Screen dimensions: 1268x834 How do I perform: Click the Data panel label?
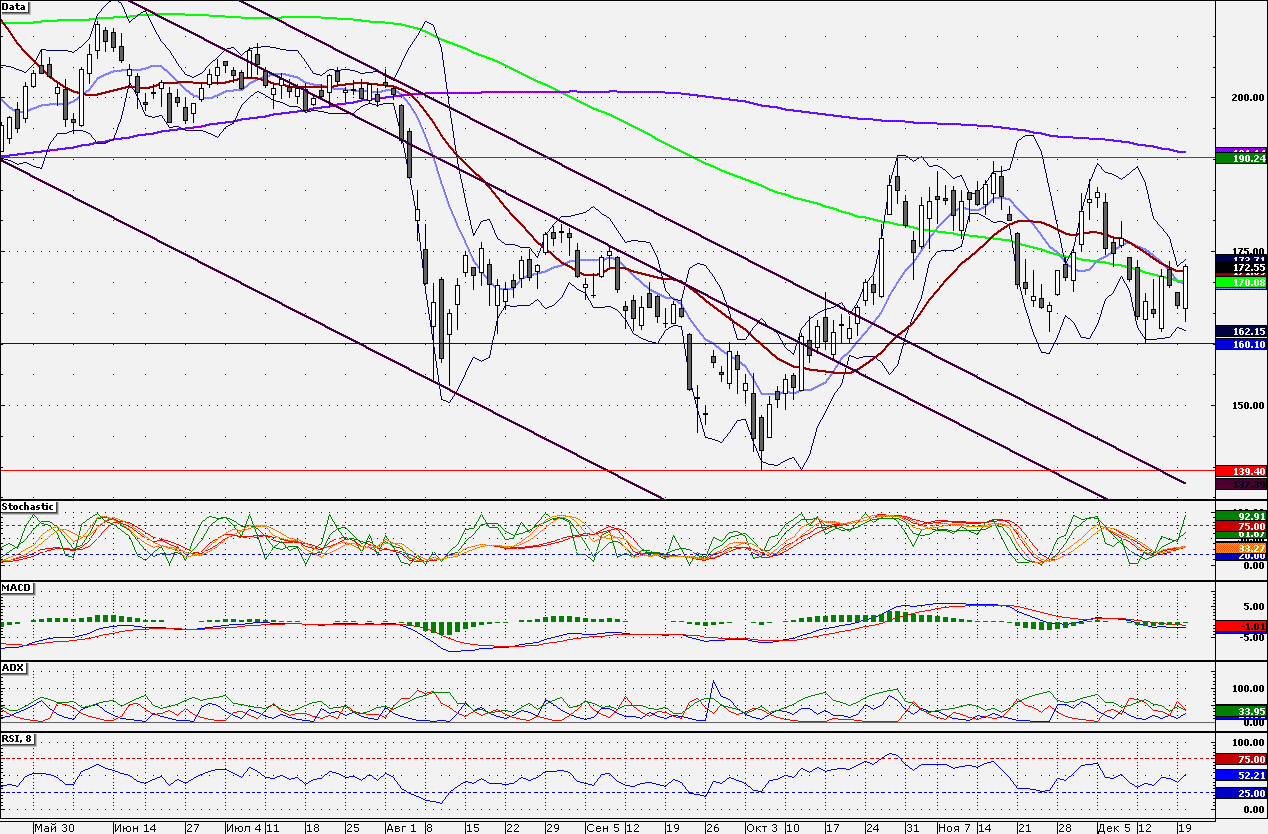[x=14, y=6]
